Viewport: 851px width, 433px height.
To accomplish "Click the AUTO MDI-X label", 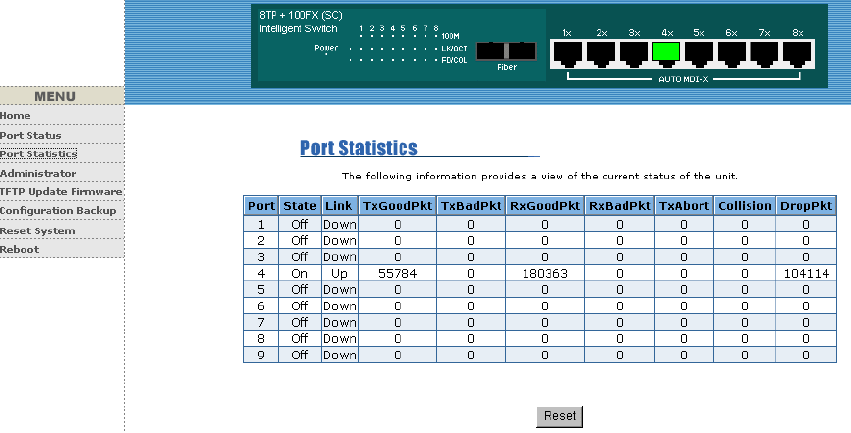I will 683,79.
